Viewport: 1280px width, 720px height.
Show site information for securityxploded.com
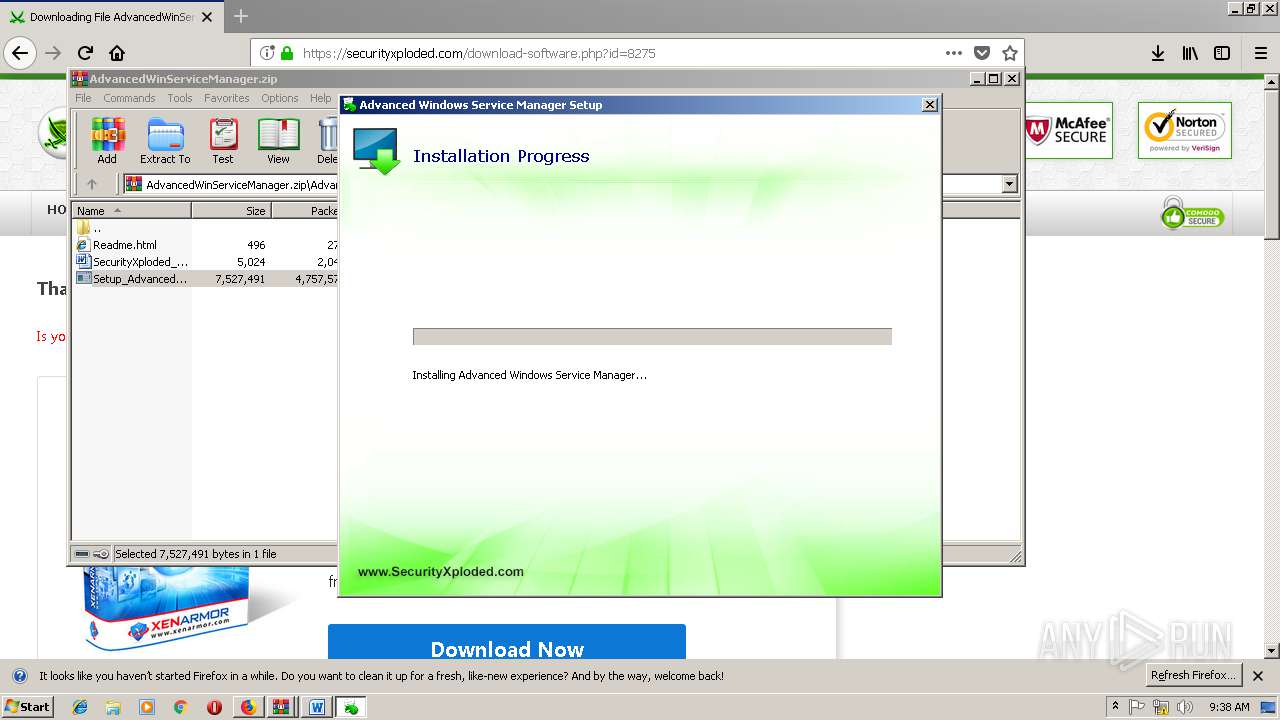[x=267, y=53]
